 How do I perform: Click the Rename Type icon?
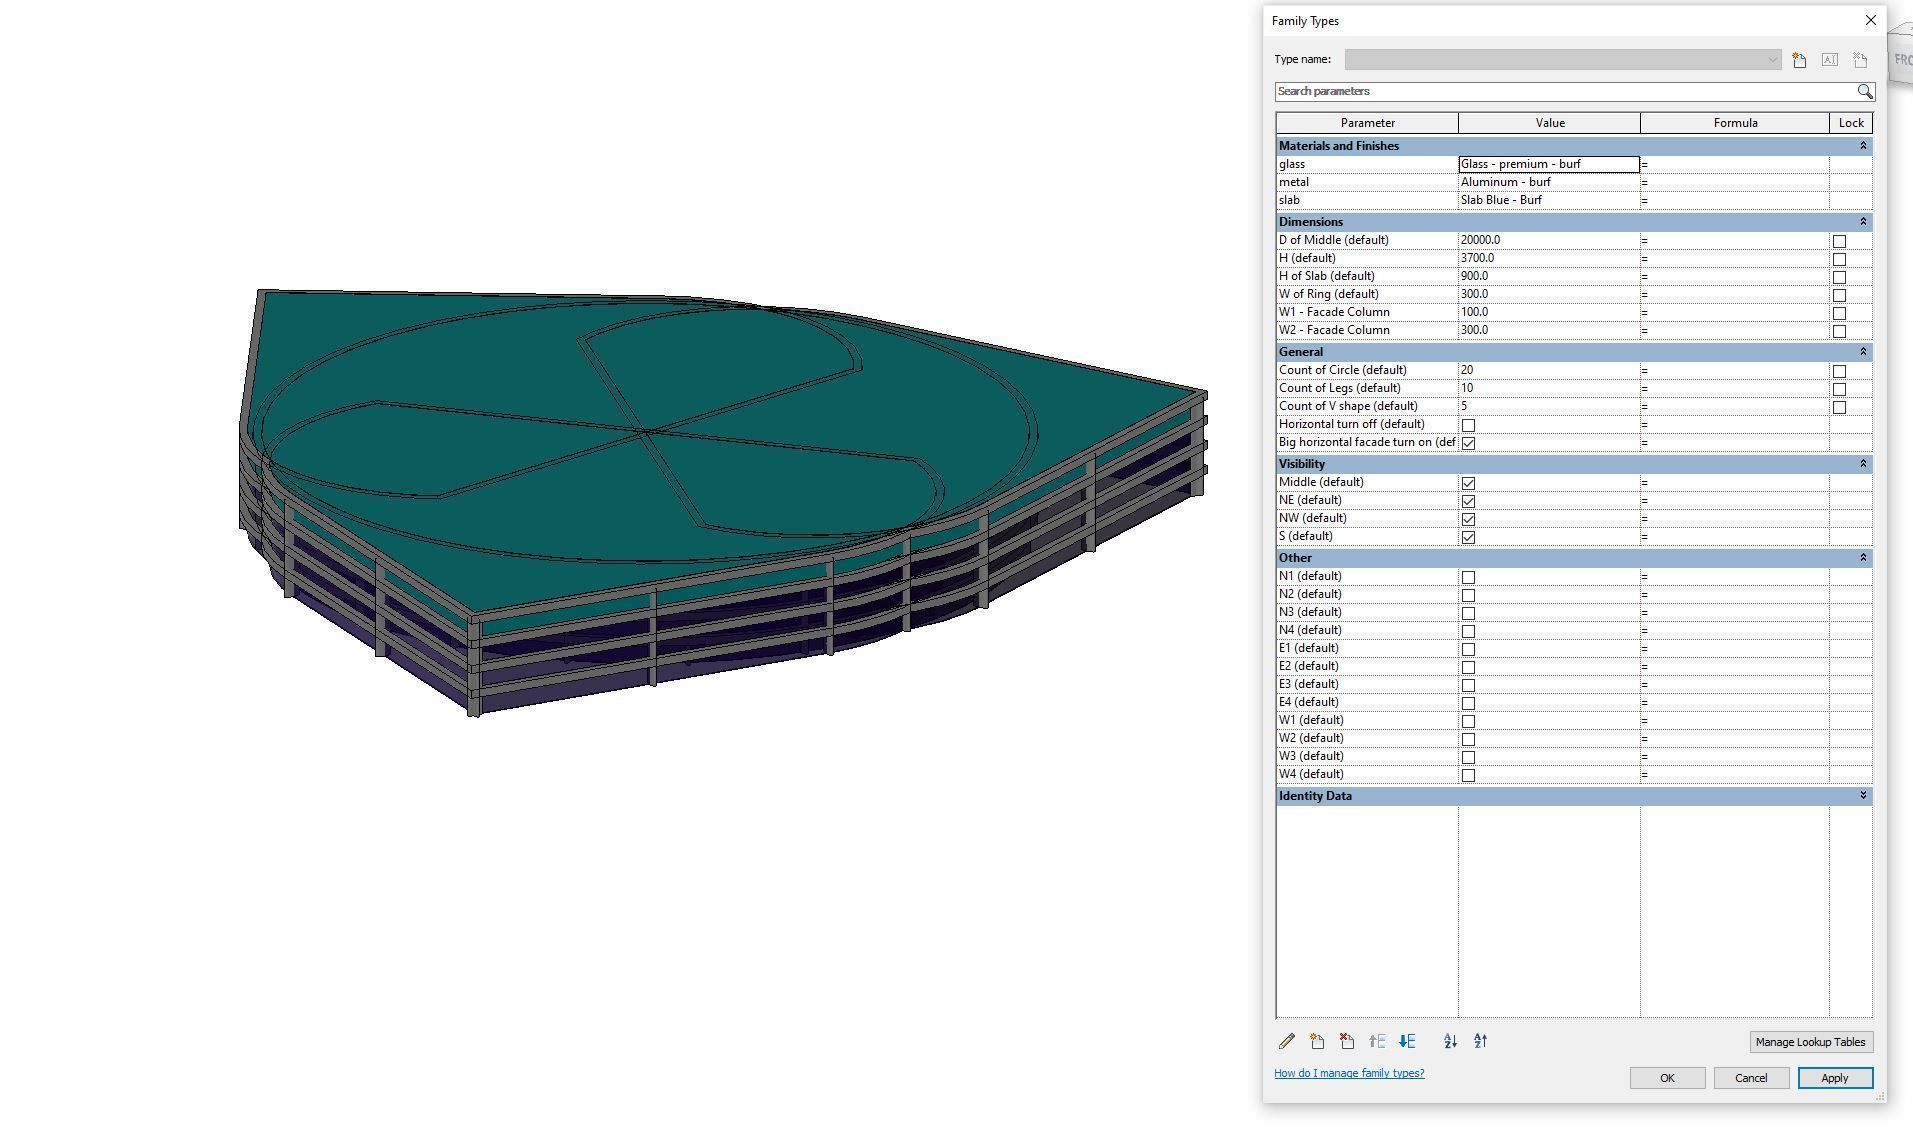click(x=1829, y=60)
